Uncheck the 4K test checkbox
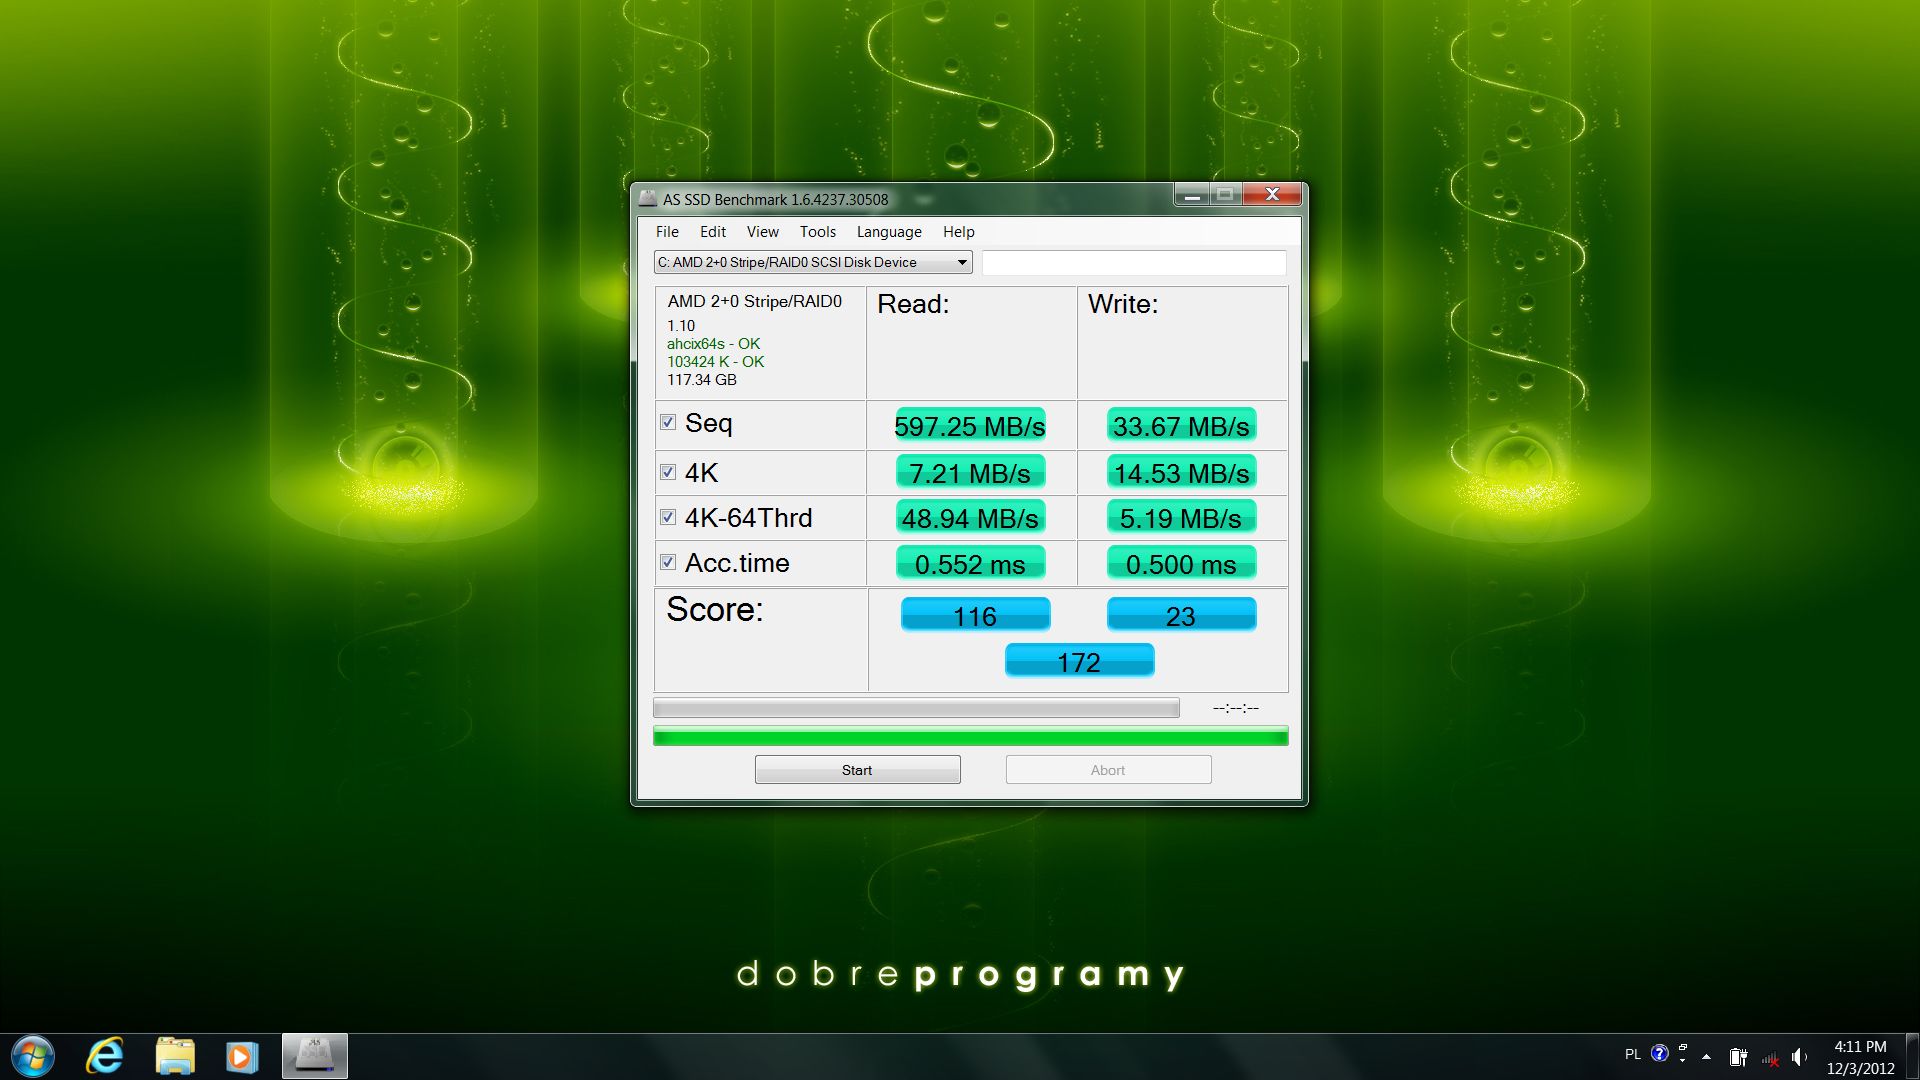This screenshot has width=1920, height=1080. (668, 472)
